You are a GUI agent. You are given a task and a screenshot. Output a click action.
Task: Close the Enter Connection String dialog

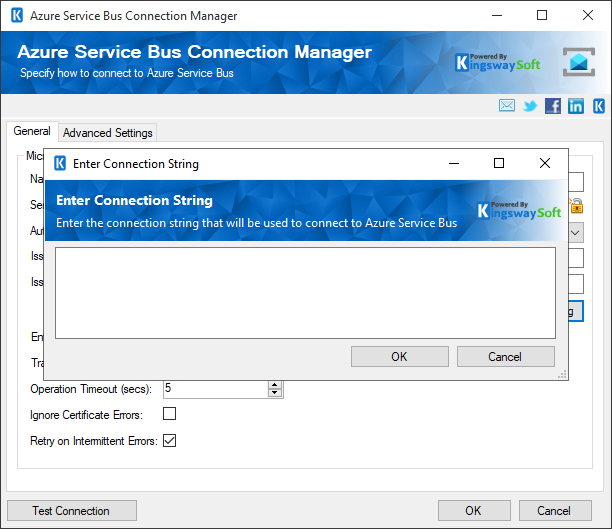coord(545,163)
